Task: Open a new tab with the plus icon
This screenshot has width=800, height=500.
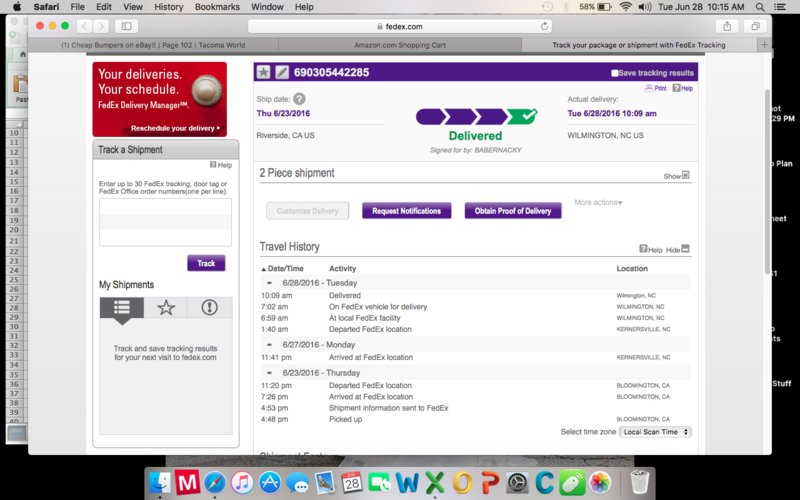Action: click(x=764, y=45)
